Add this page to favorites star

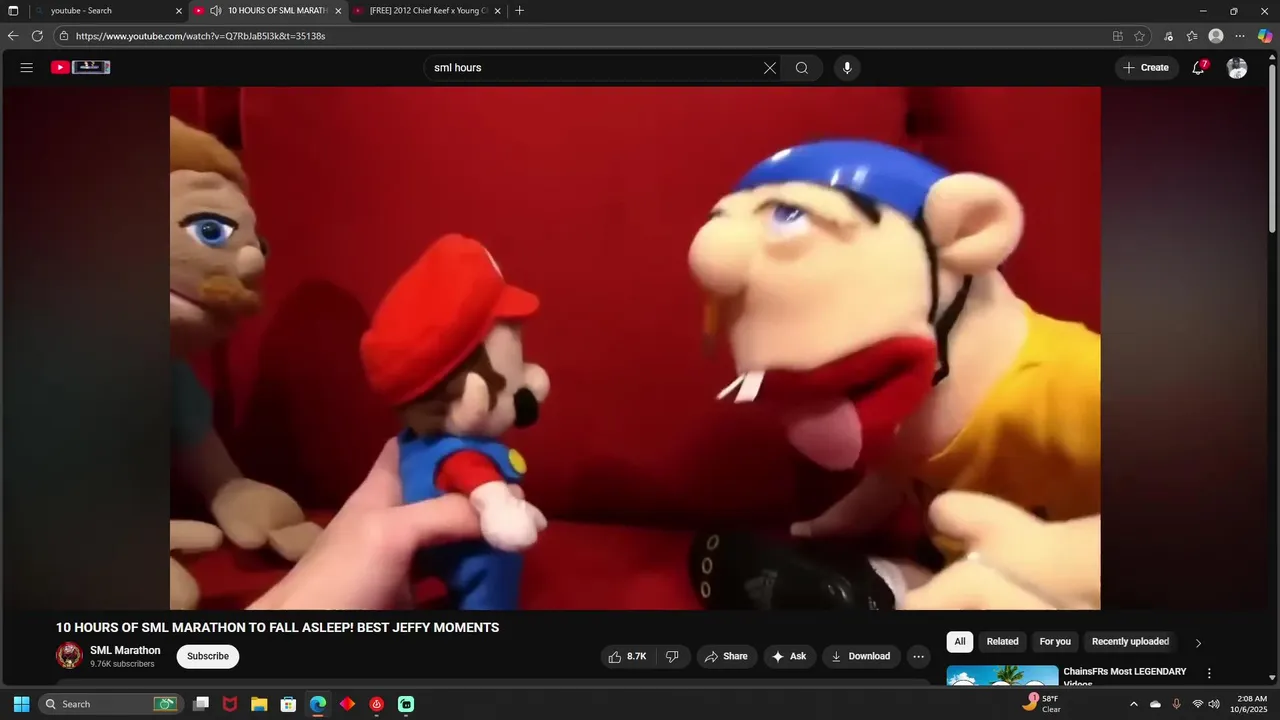click(x=1140, y=36)
